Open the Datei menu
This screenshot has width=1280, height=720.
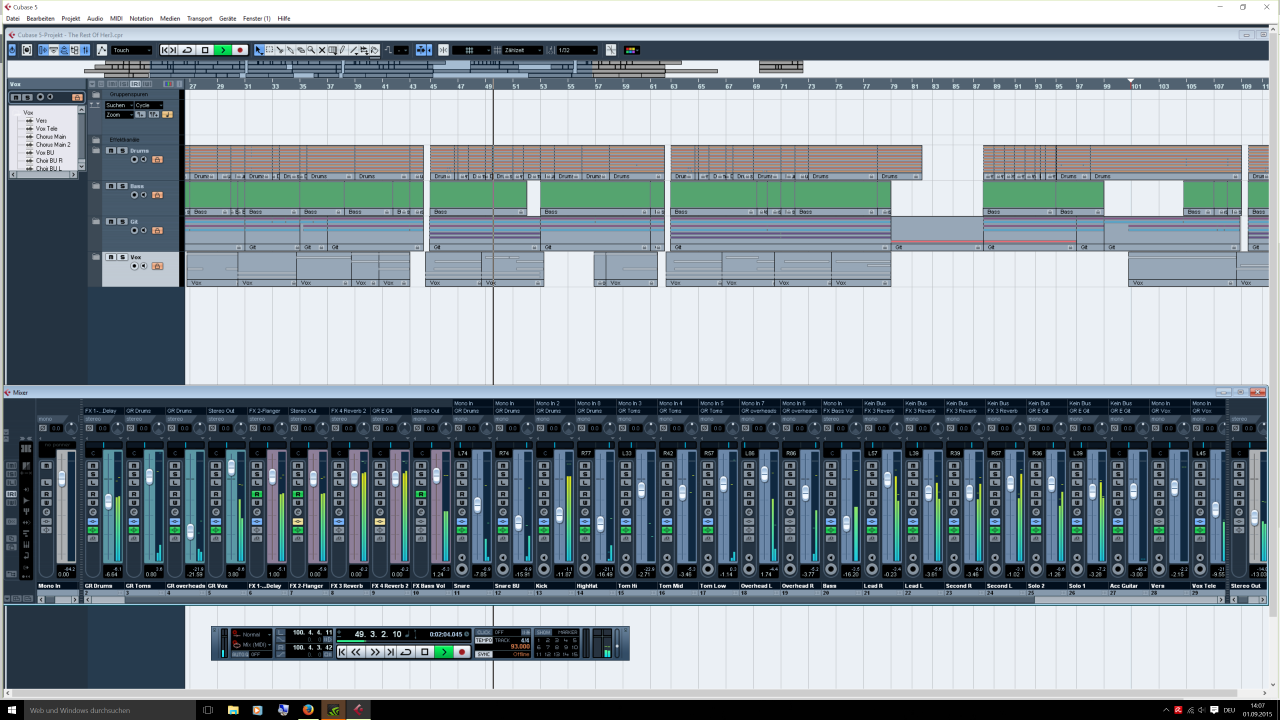coord(12,18)
